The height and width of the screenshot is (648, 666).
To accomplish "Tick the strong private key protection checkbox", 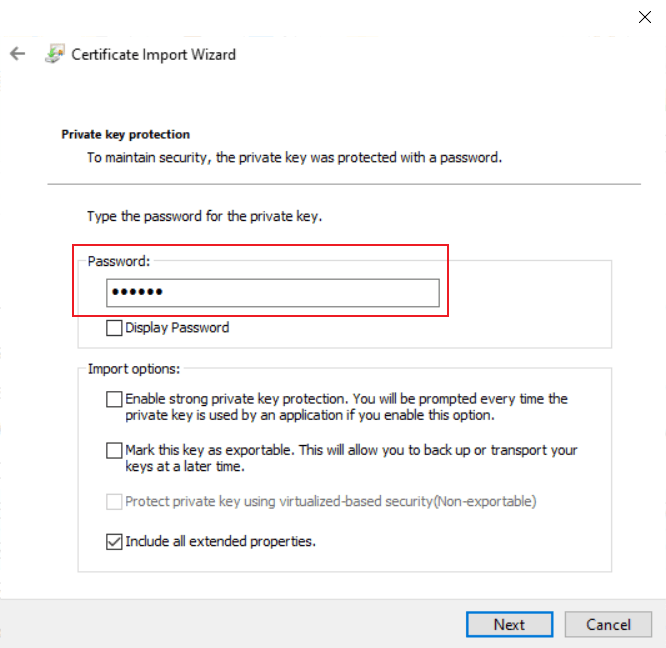I will [114, 399].
